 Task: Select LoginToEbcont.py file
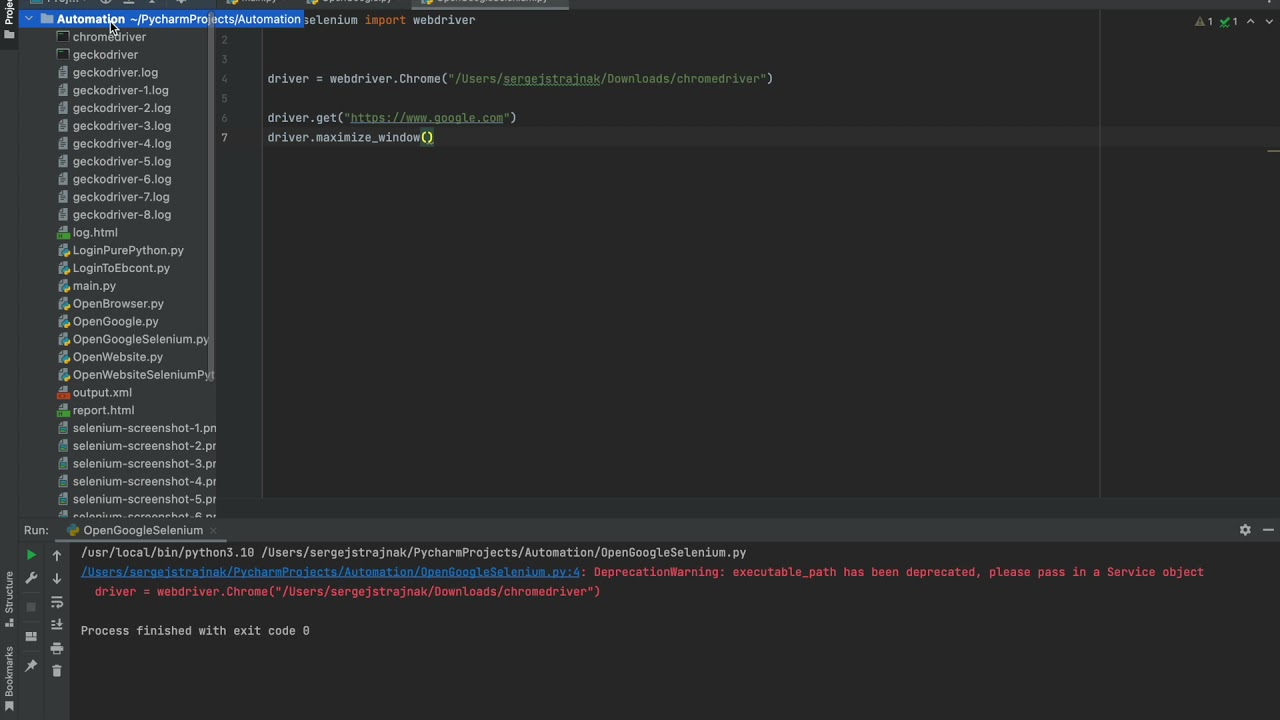point(121,268)
